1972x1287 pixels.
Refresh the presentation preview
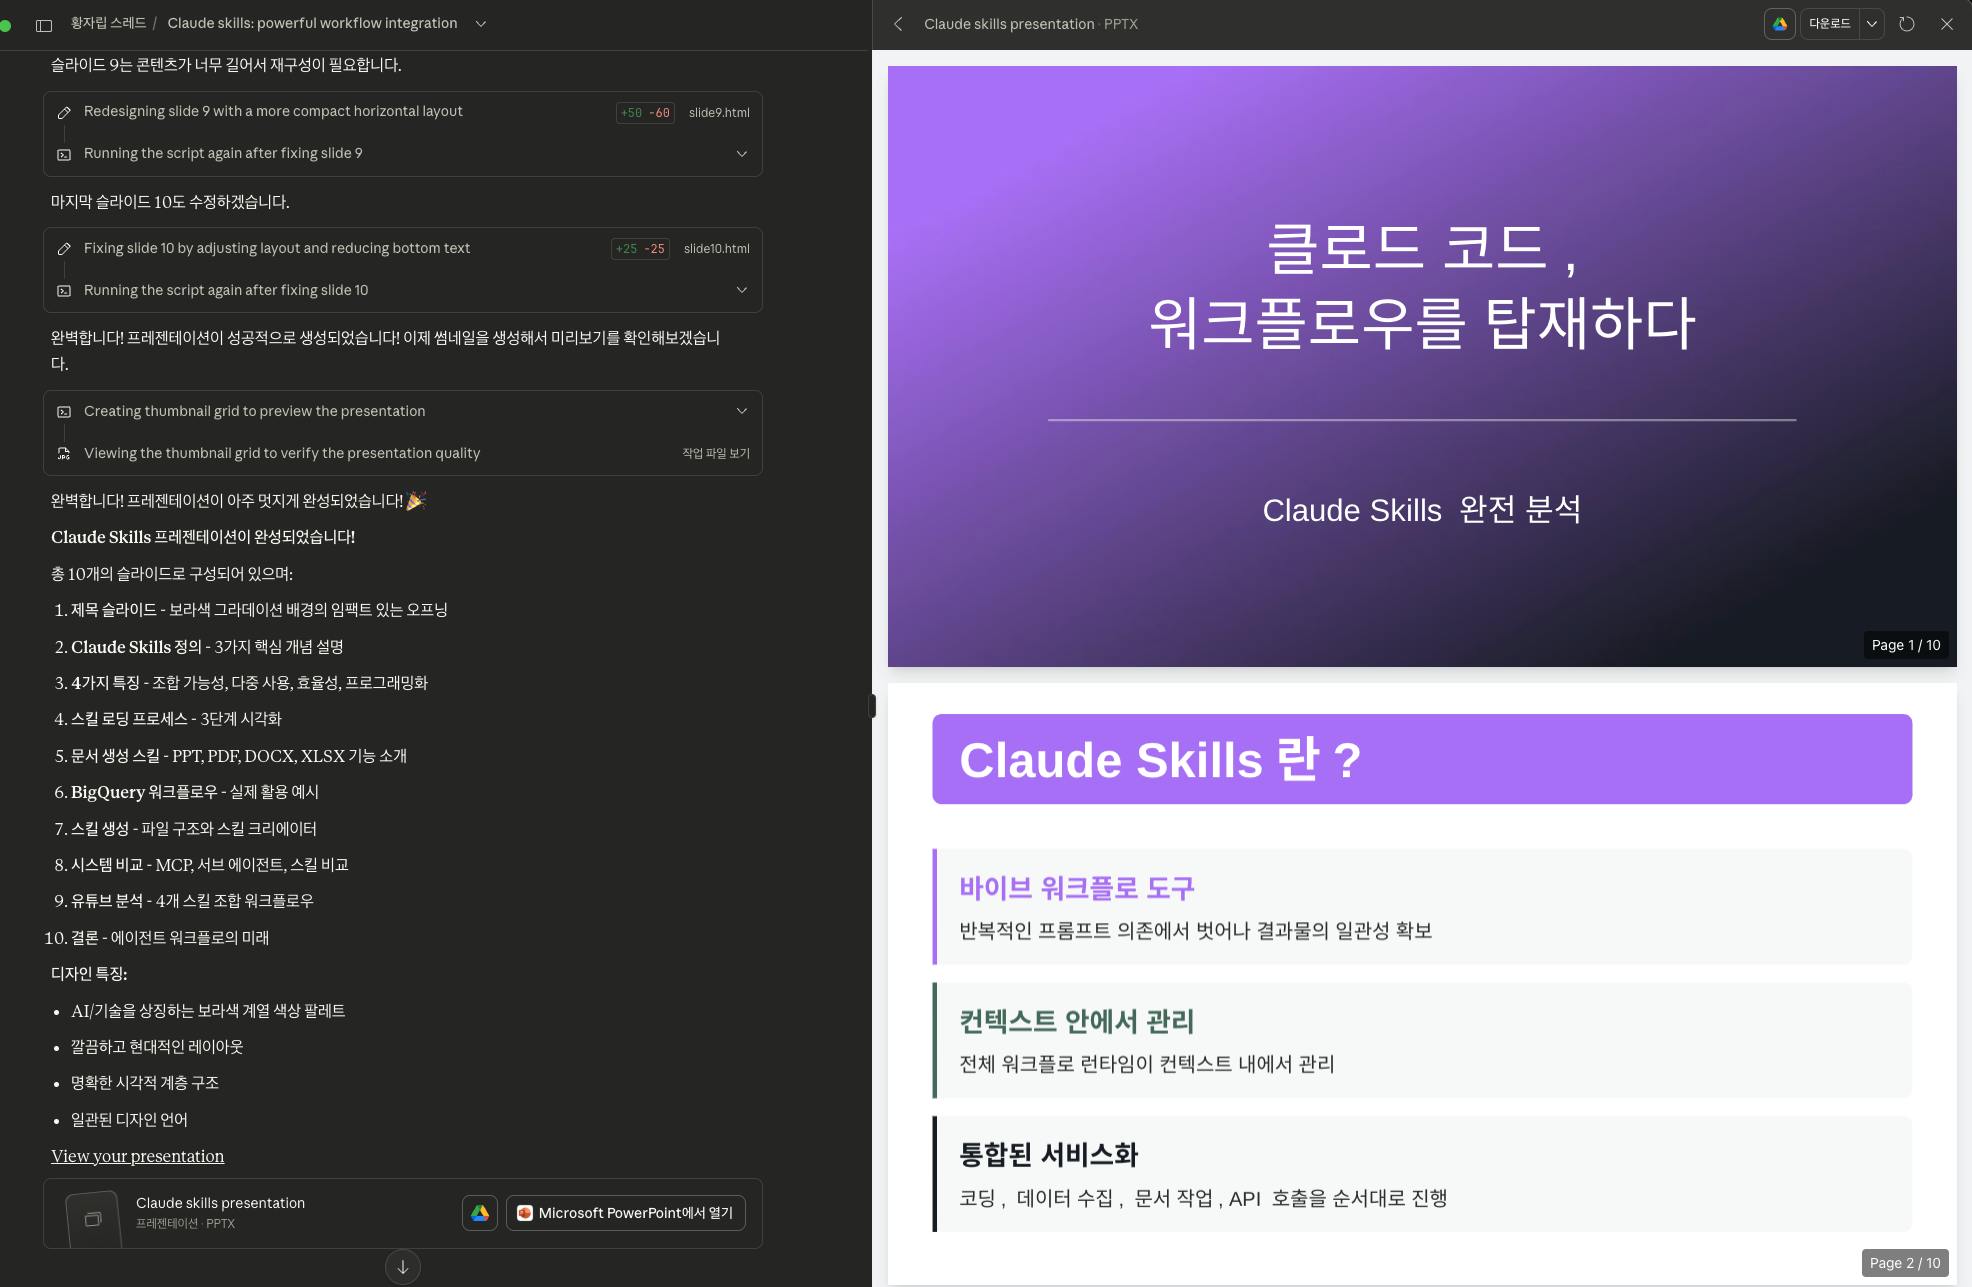pyautogui.click(x=1905, y=24)
